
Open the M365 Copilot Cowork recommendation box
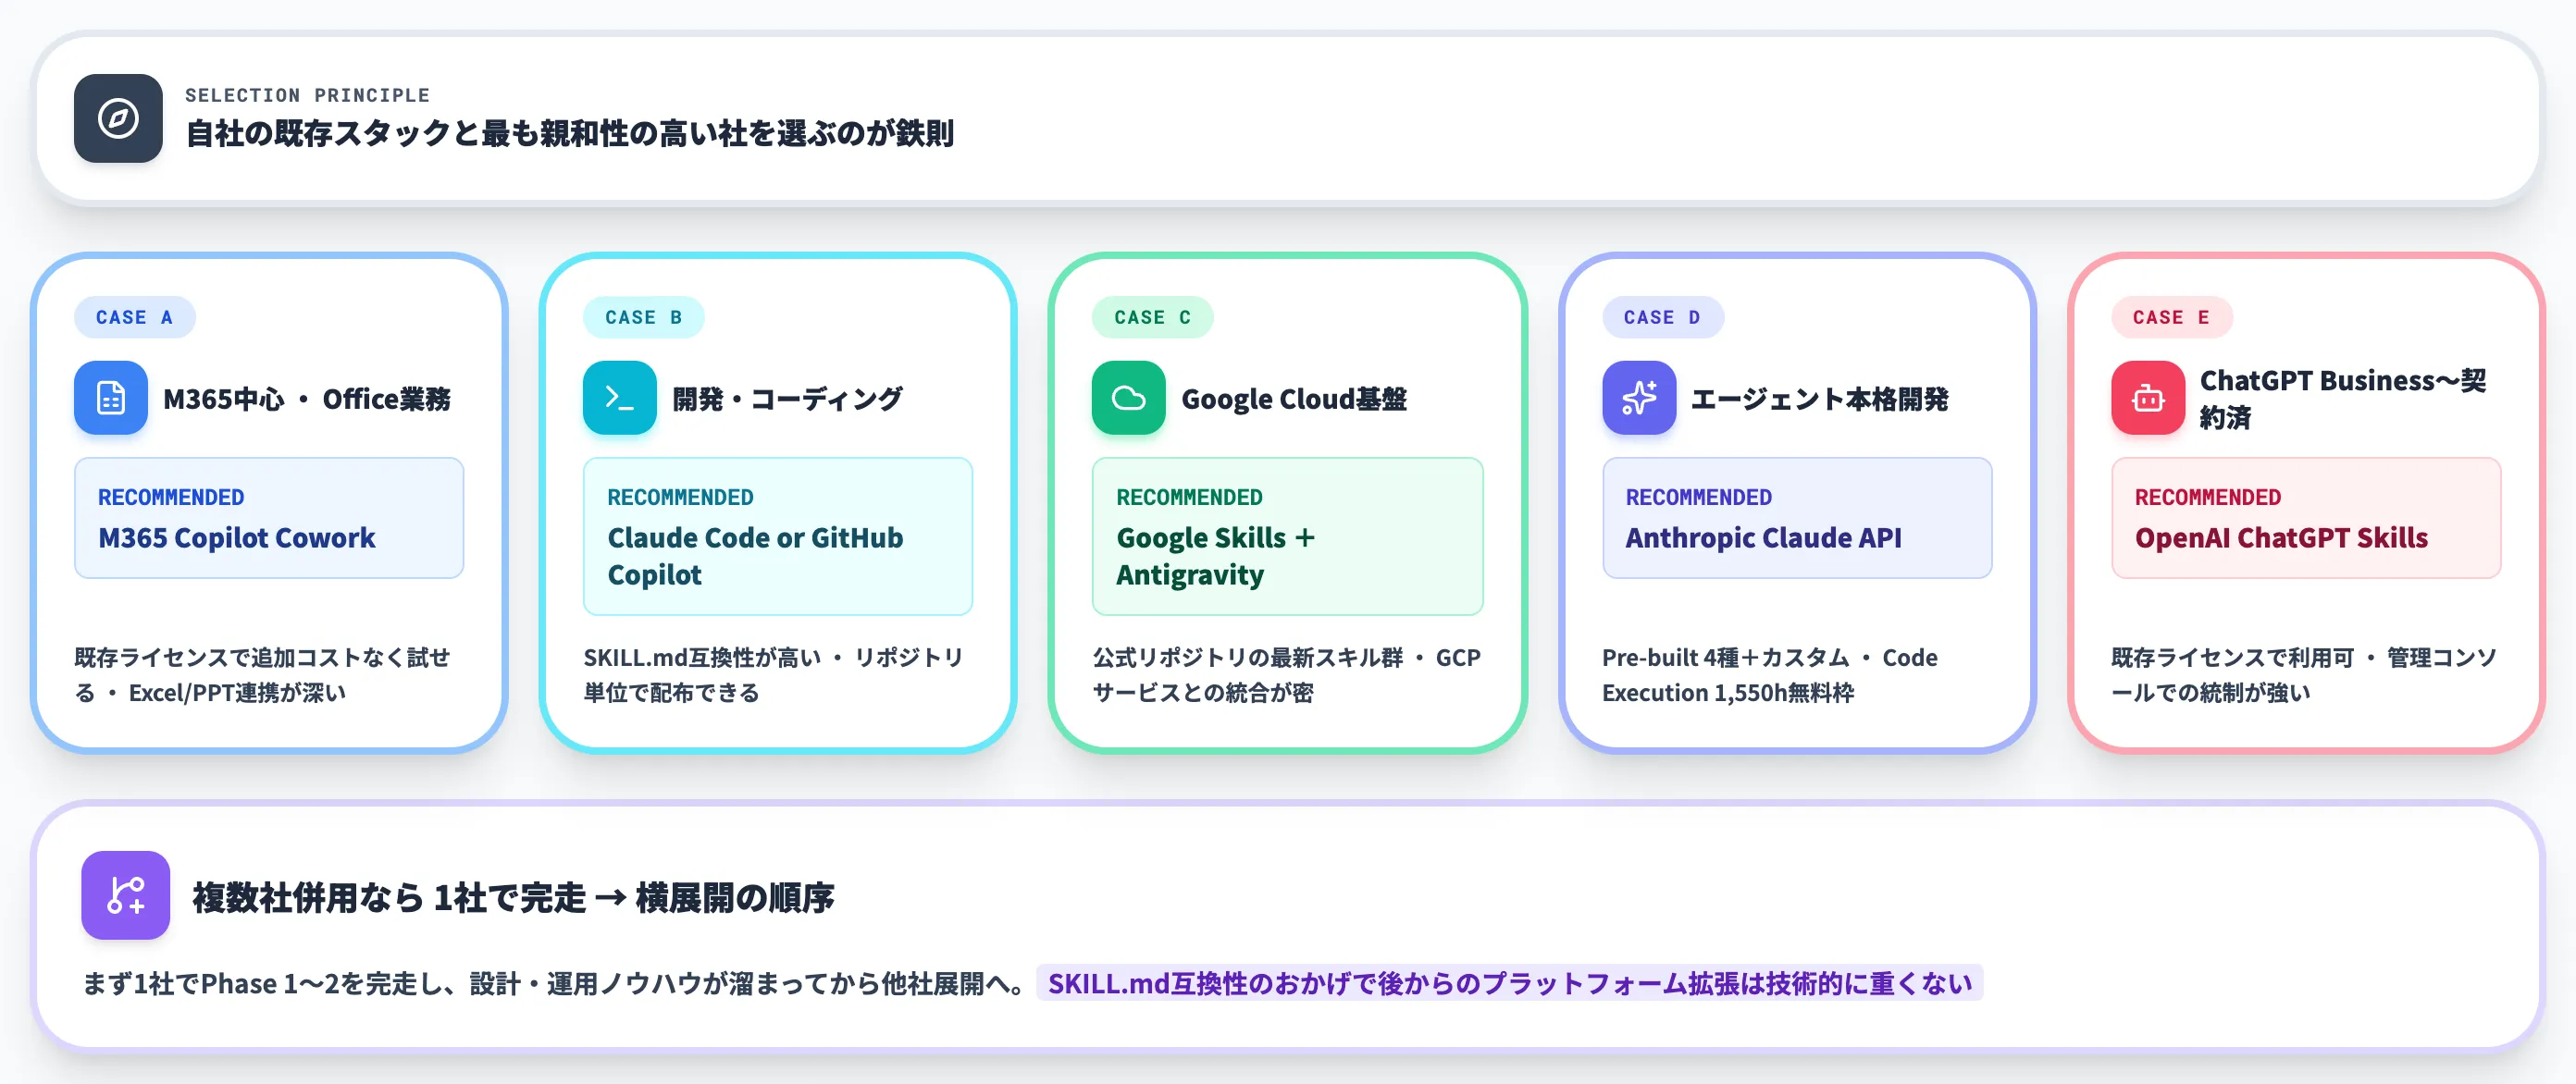pyautogui.click(x=269, y=518)
